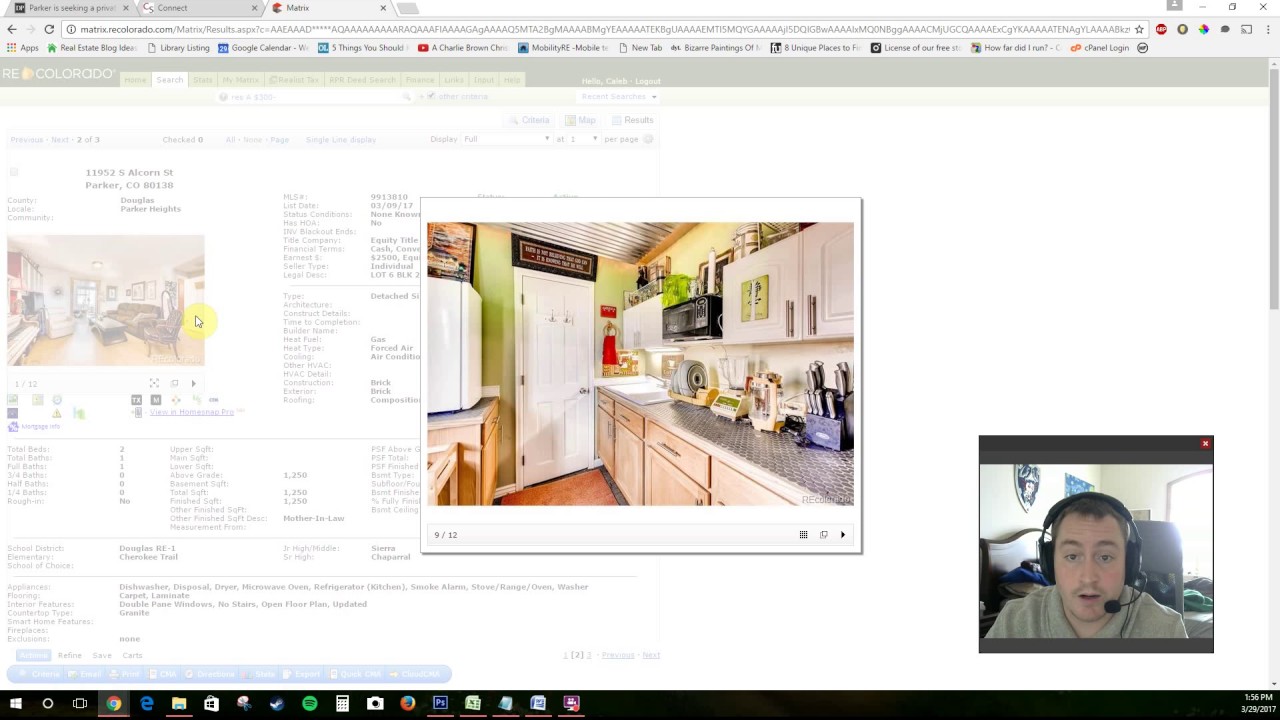Click the yellow warning triangle icon
The height and width of the screenshot is (720, 1280).
click(56, 413)
